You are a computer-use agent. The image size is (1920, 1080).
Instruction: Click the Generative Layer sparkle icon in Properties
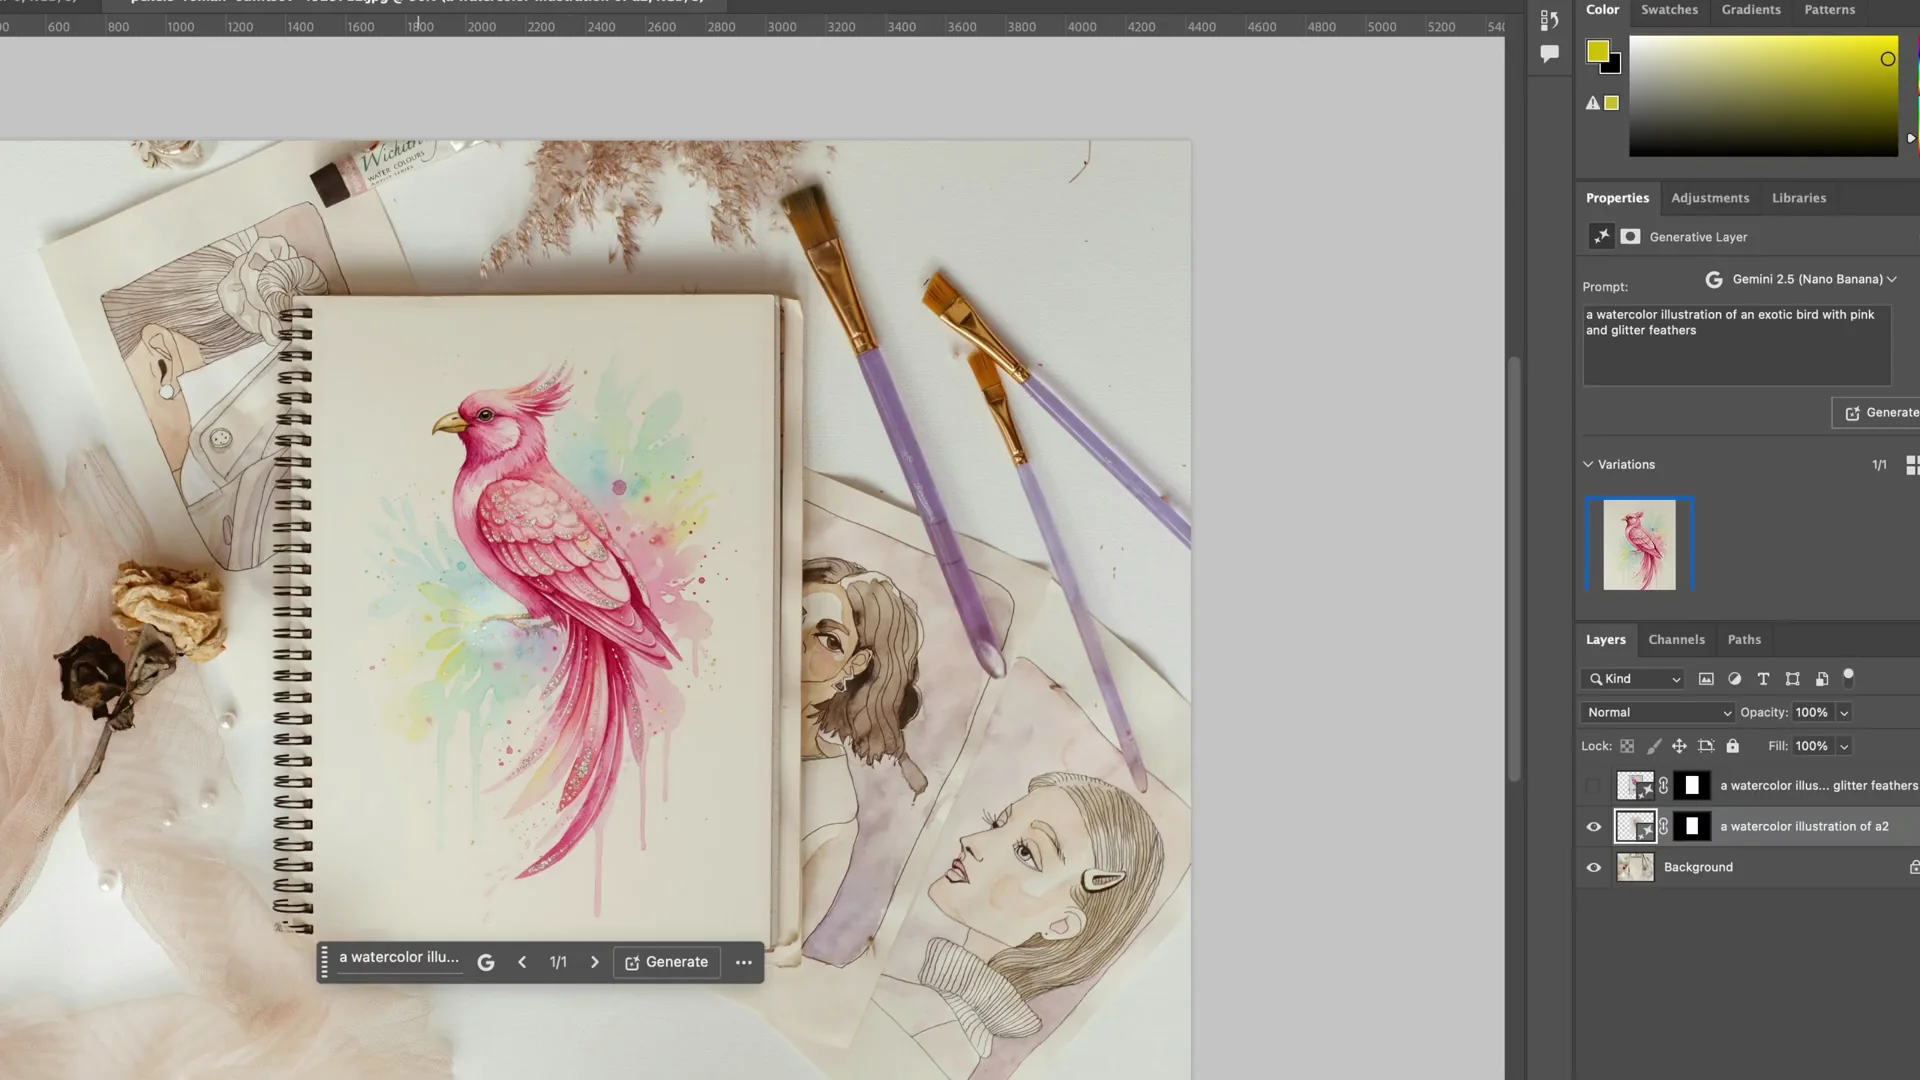click(1601, 236)
